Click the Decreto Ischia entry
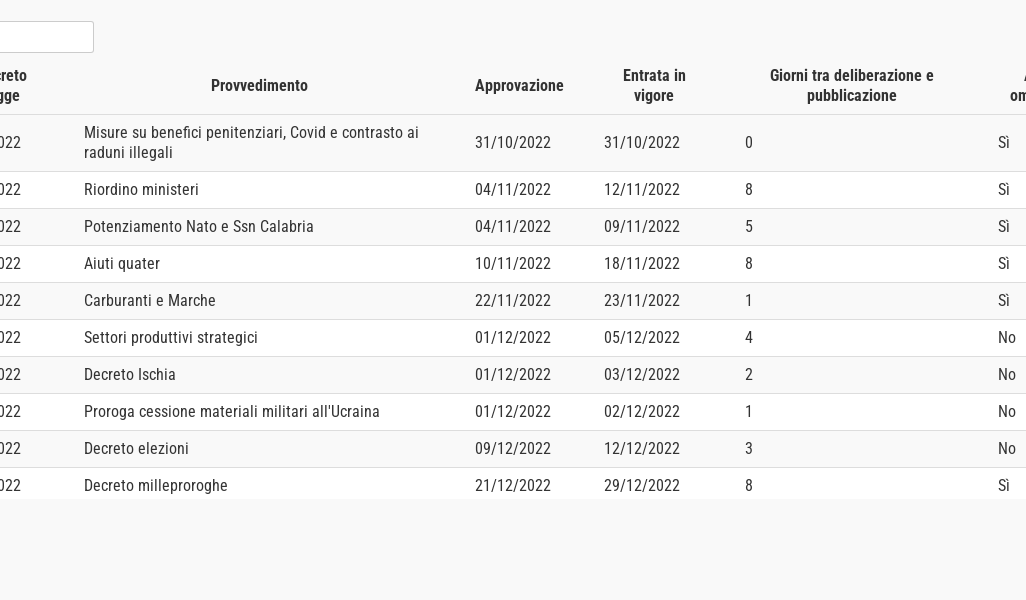This screenshot has height=600, width=1026. point(130,375)
